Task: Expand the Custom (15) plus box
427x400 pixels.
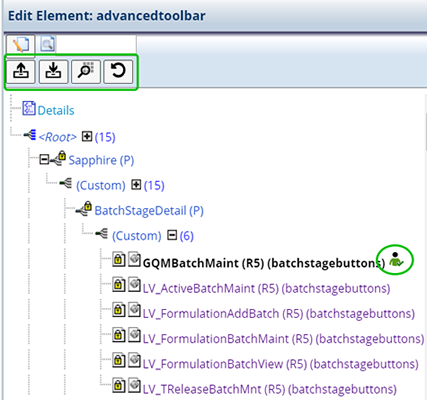Action: tap(136, 185)
